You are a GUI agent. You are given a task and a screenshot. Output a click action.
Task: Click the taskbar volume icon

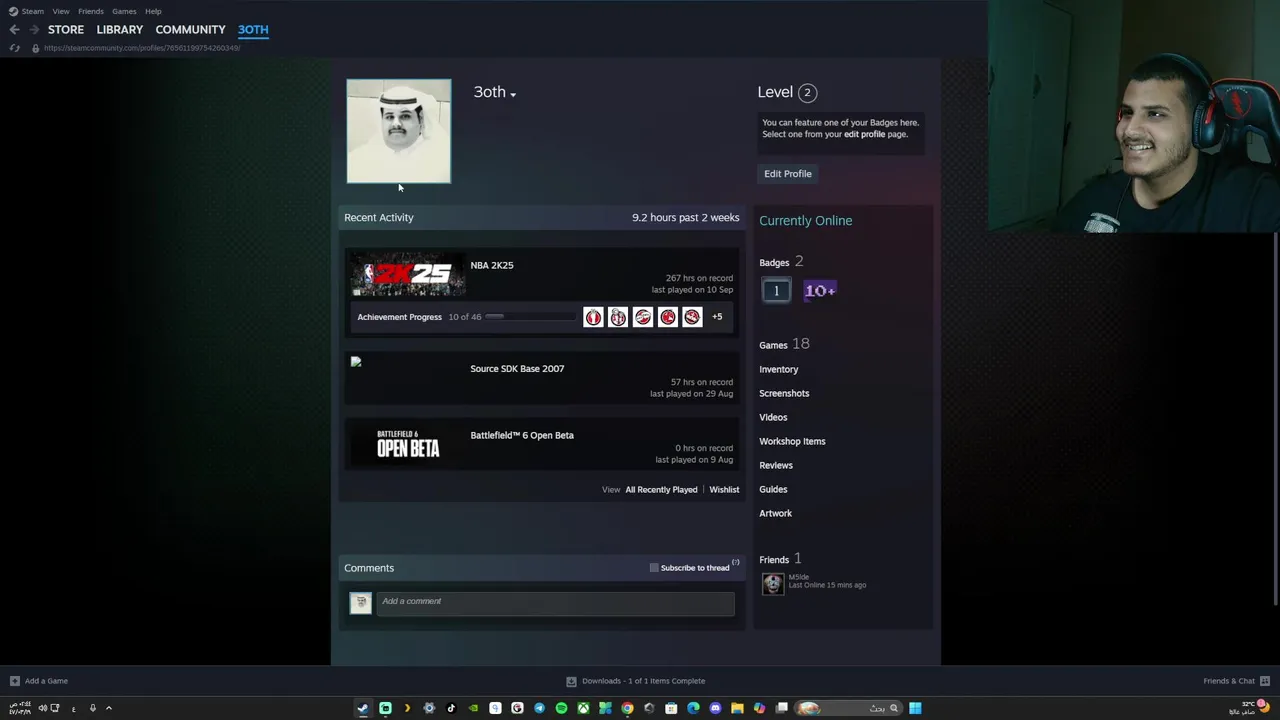click(43, 708)
